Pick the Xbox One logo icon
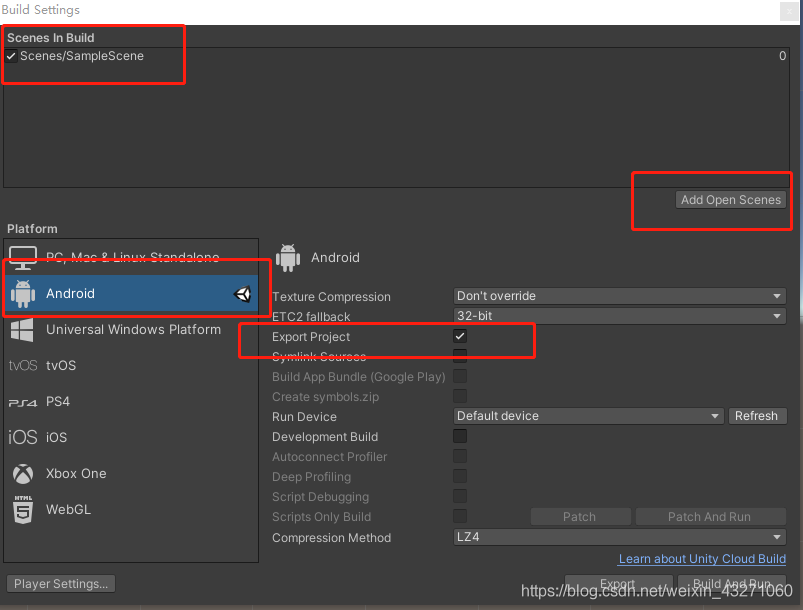This screenshot has height=610, width=803. pyautogui.click(x=23, y=474)
